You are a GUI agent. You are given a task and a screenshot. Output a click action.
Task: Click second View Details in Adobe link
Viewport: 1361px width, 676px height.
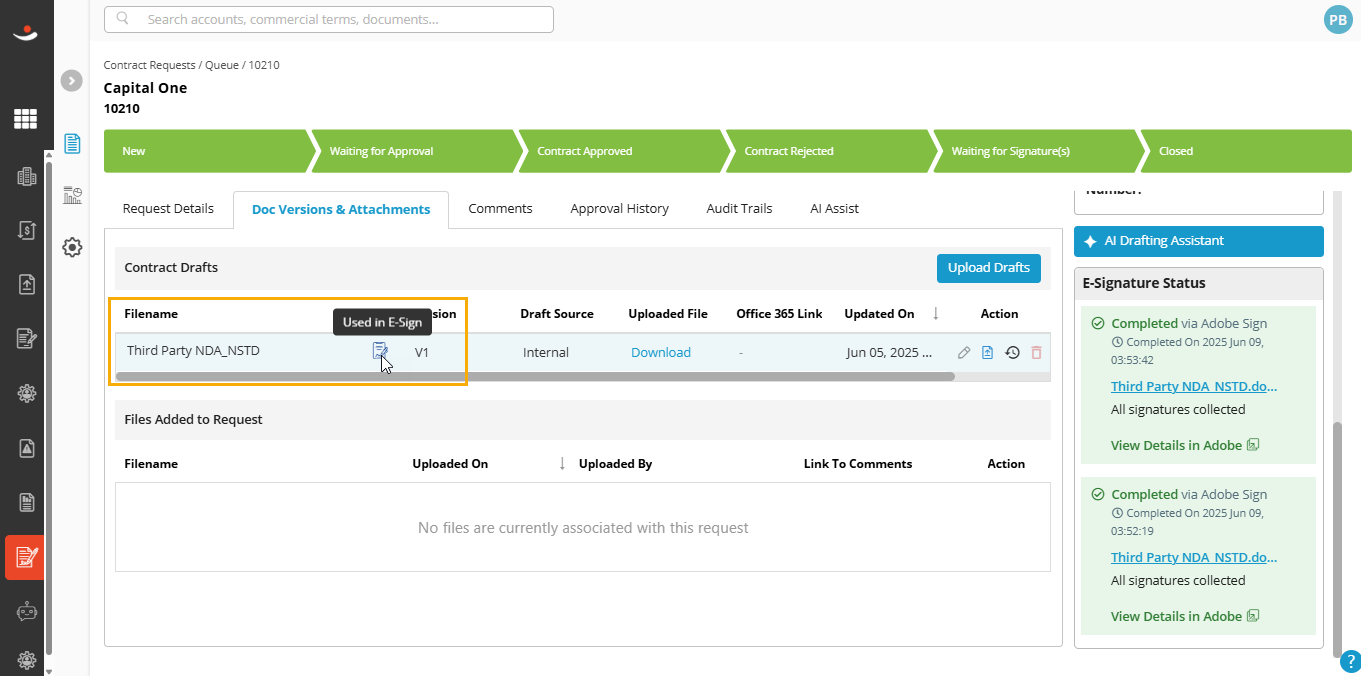coord(1185,616)
